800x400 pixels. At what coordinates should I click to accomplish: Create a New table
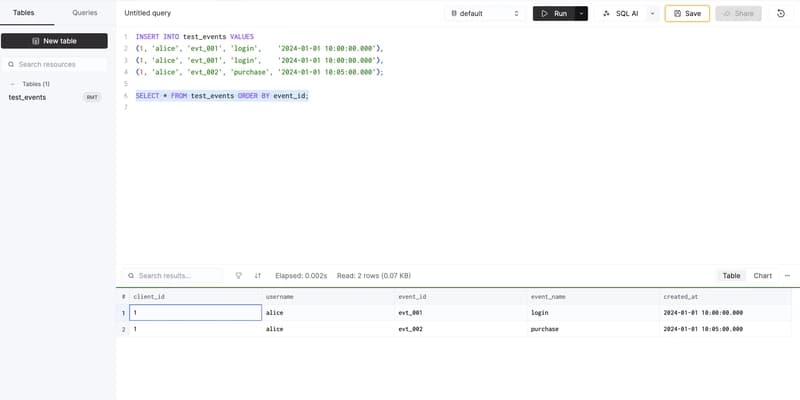coord(54,41)
